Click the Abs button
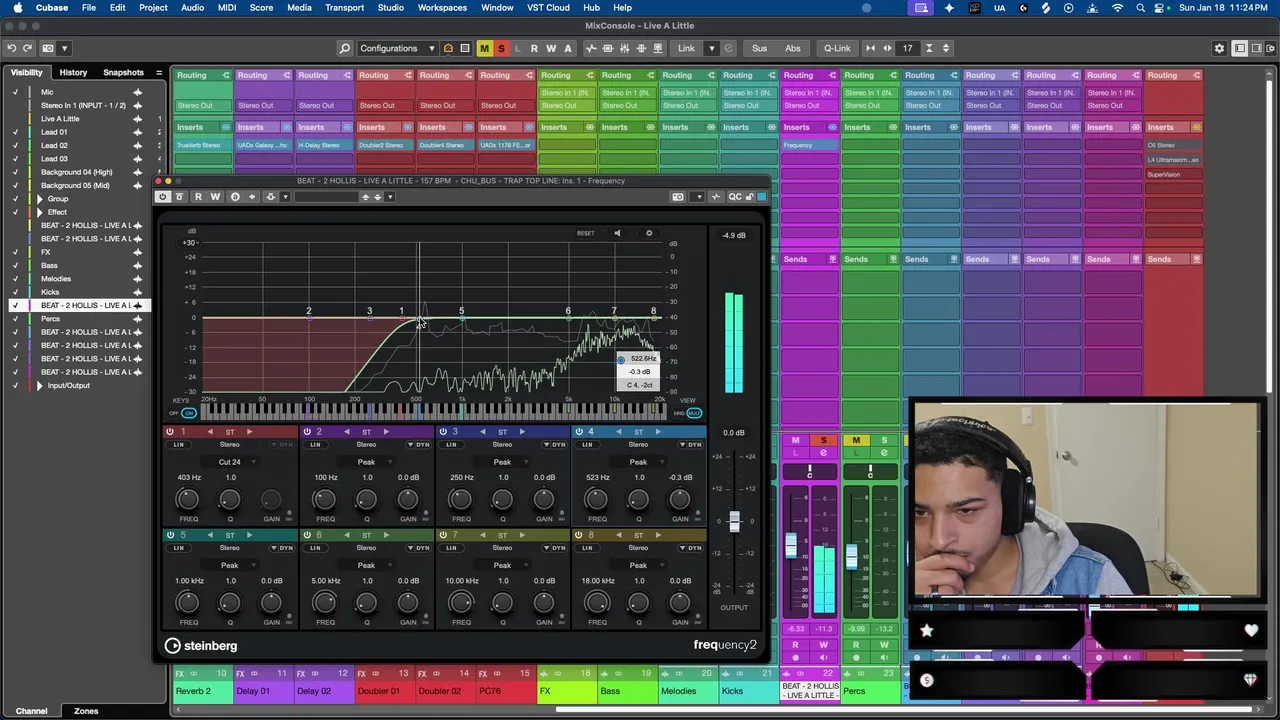The image size is (1280, 720). click(x=793, y=48)
